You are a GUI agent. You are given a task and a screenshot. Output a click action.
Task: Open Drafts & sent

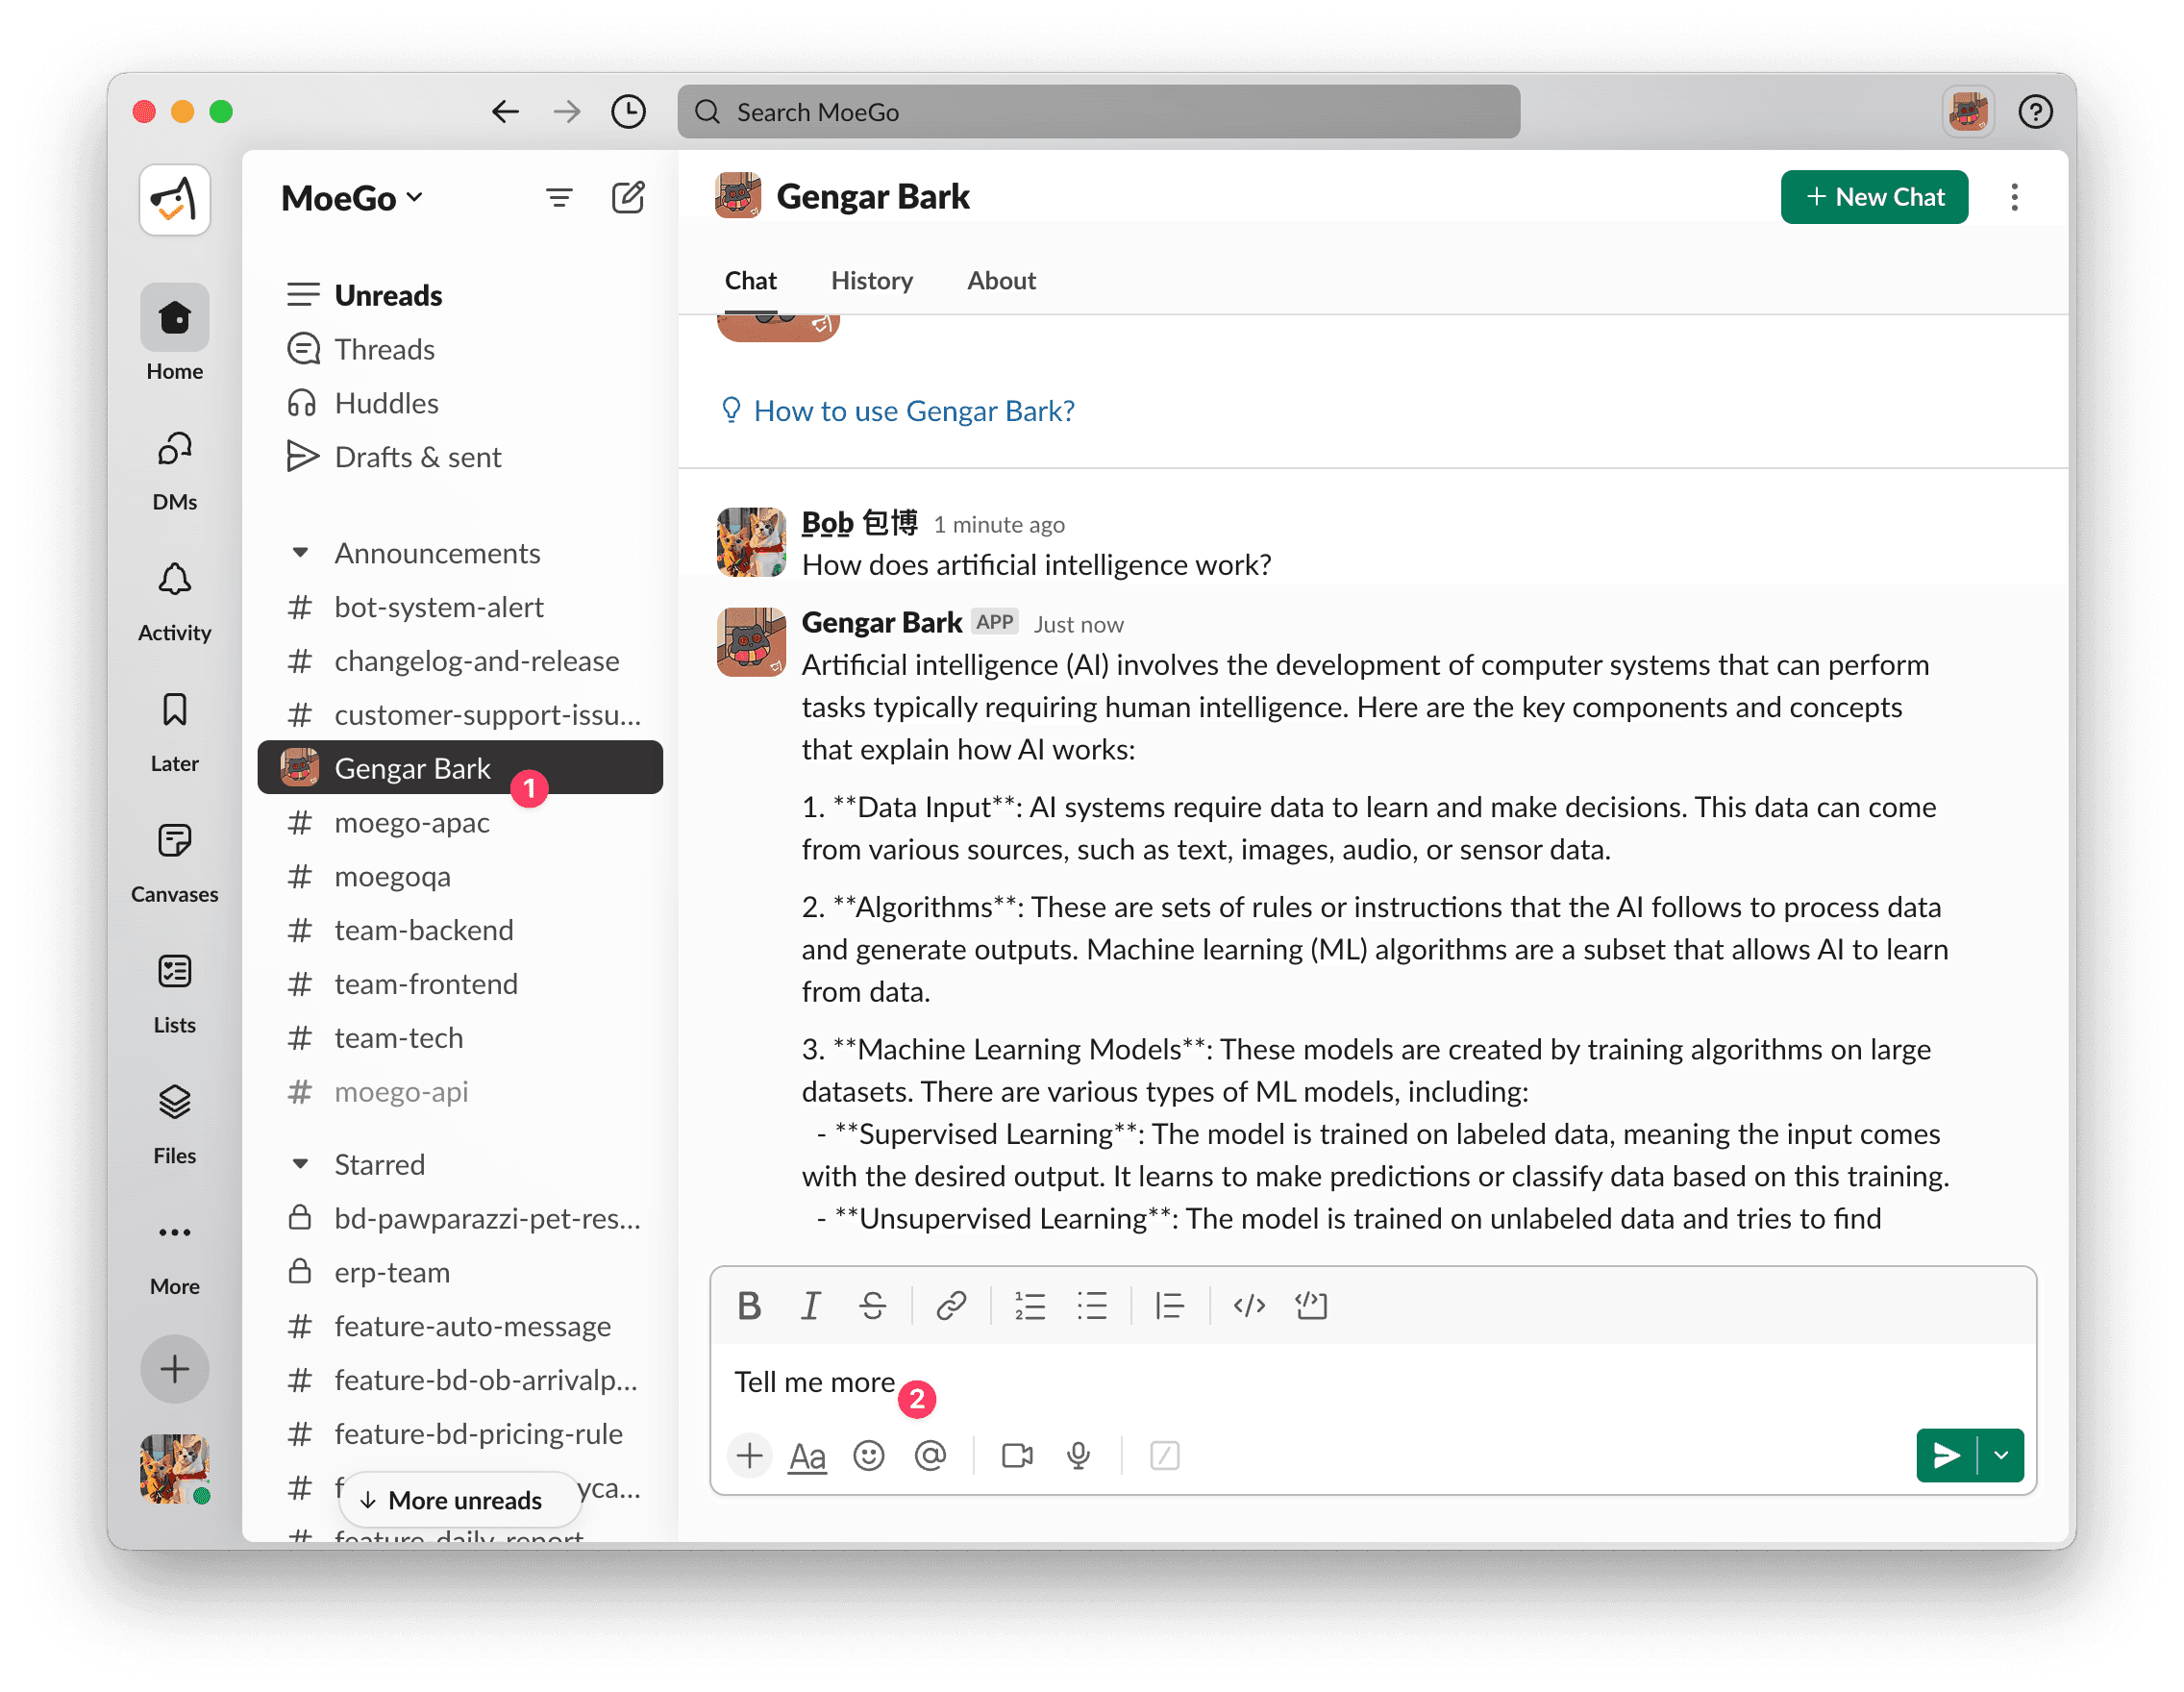pos(460,457)
